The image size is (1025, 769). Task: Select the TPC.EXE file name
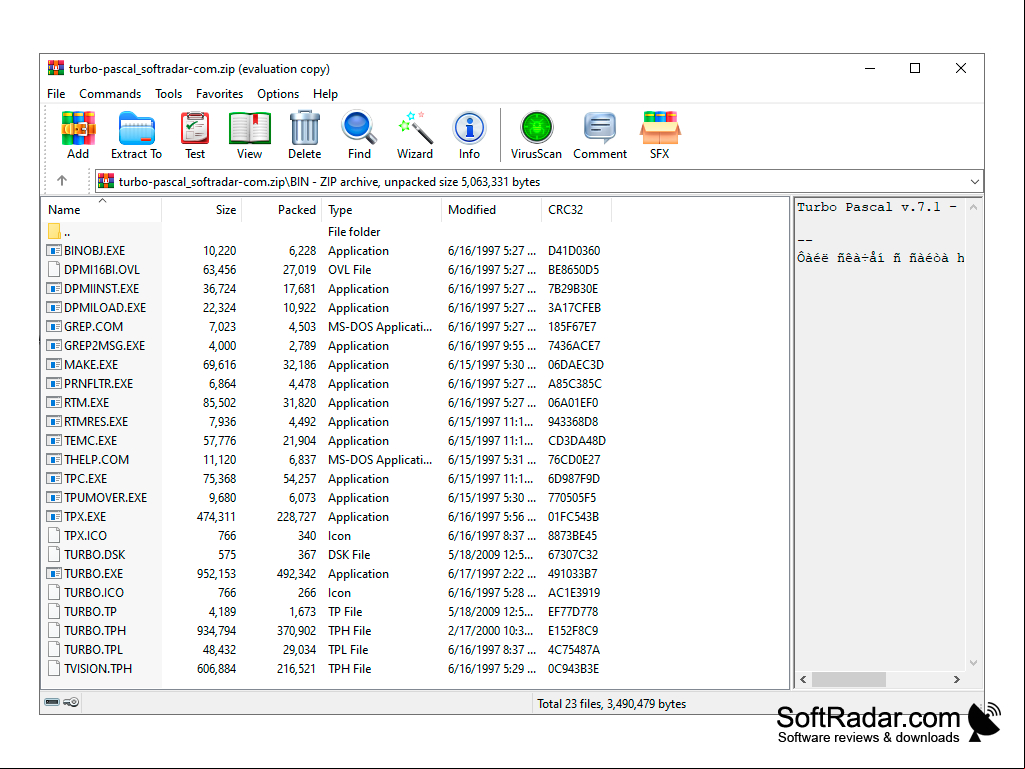[86, 478]
